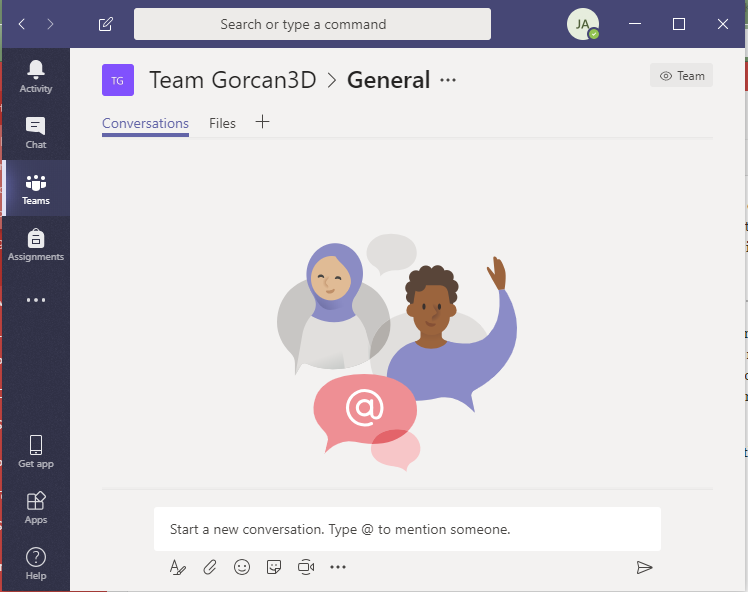Click the Start a new conversation box
The width and height of the screenshot is (748, 592).
[407, 529]
